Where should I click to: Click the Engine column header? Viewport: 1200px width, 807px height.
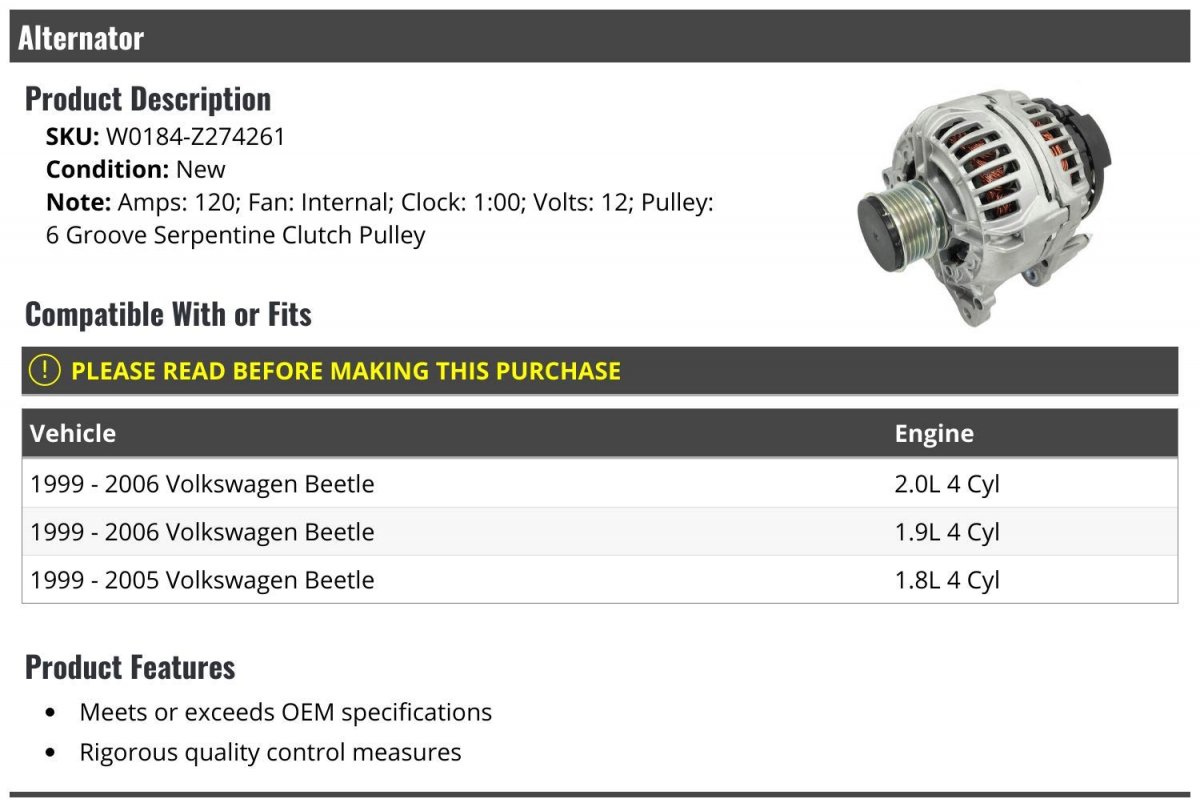click(x=934, y=433)
